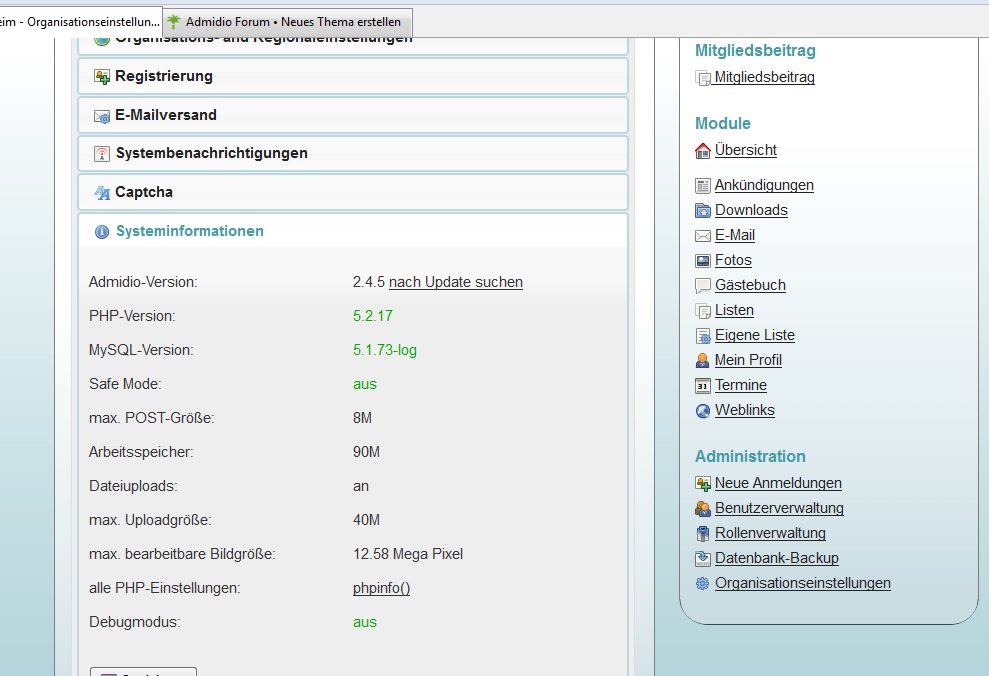Click the Termine calendar icon
The height and width of the screenshot is (676, 989).
pos(703,386)
